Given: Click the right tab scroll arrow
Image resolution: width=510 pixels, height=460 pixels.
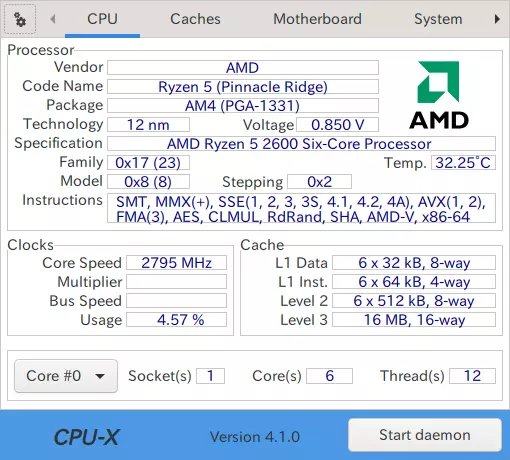Looking at the screenshot, I should click(x=497, y=19).
